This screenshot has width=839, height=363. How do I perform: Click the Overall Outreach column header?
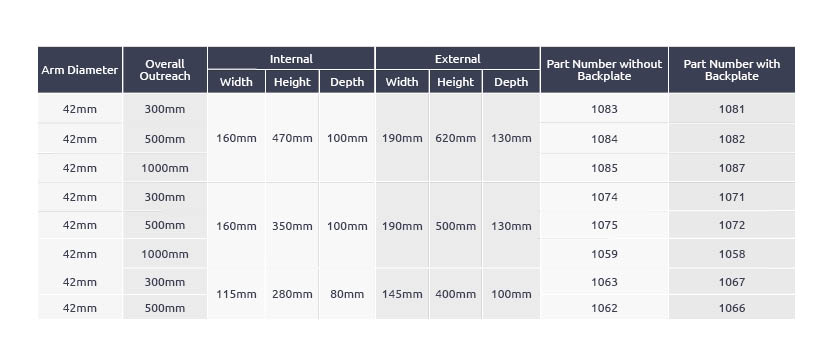point(165,70)
